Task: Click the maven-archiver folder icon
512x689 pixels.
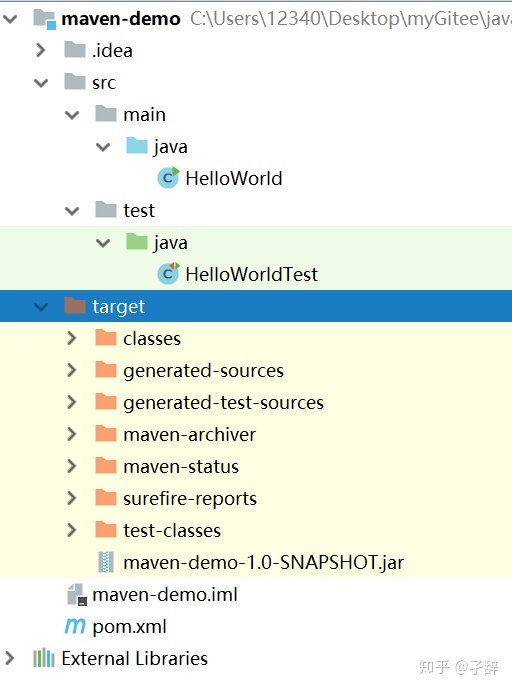Action: [106, 434]
